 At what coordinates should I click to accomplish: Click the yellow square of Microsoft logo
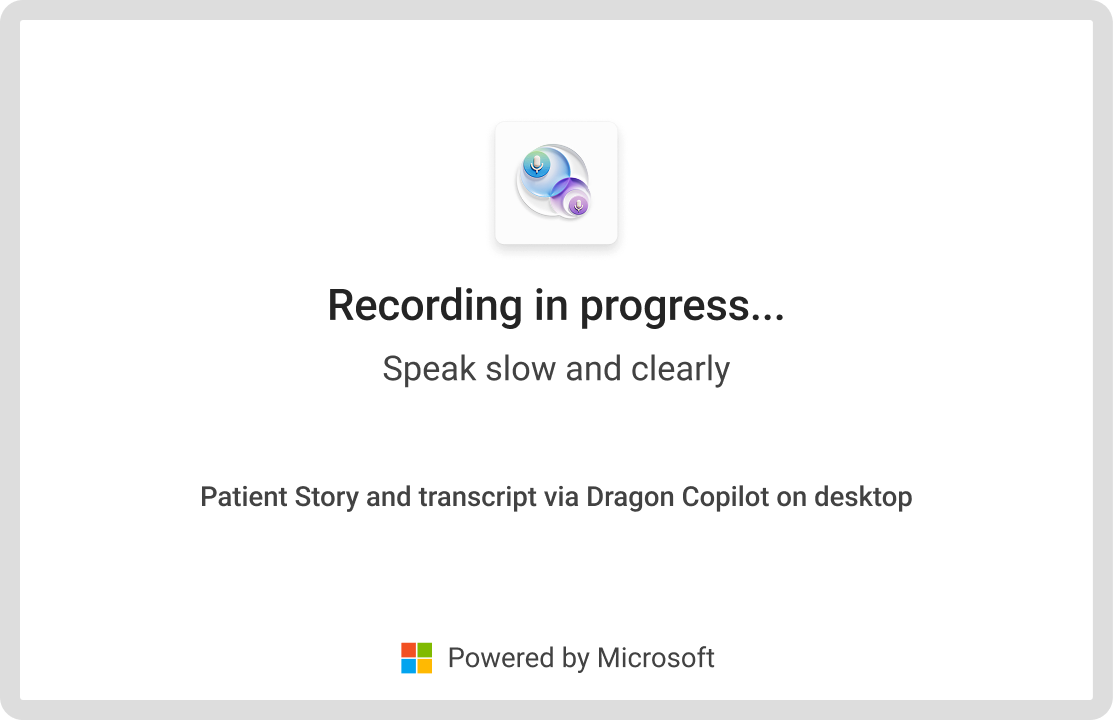[x=424, y=666]
